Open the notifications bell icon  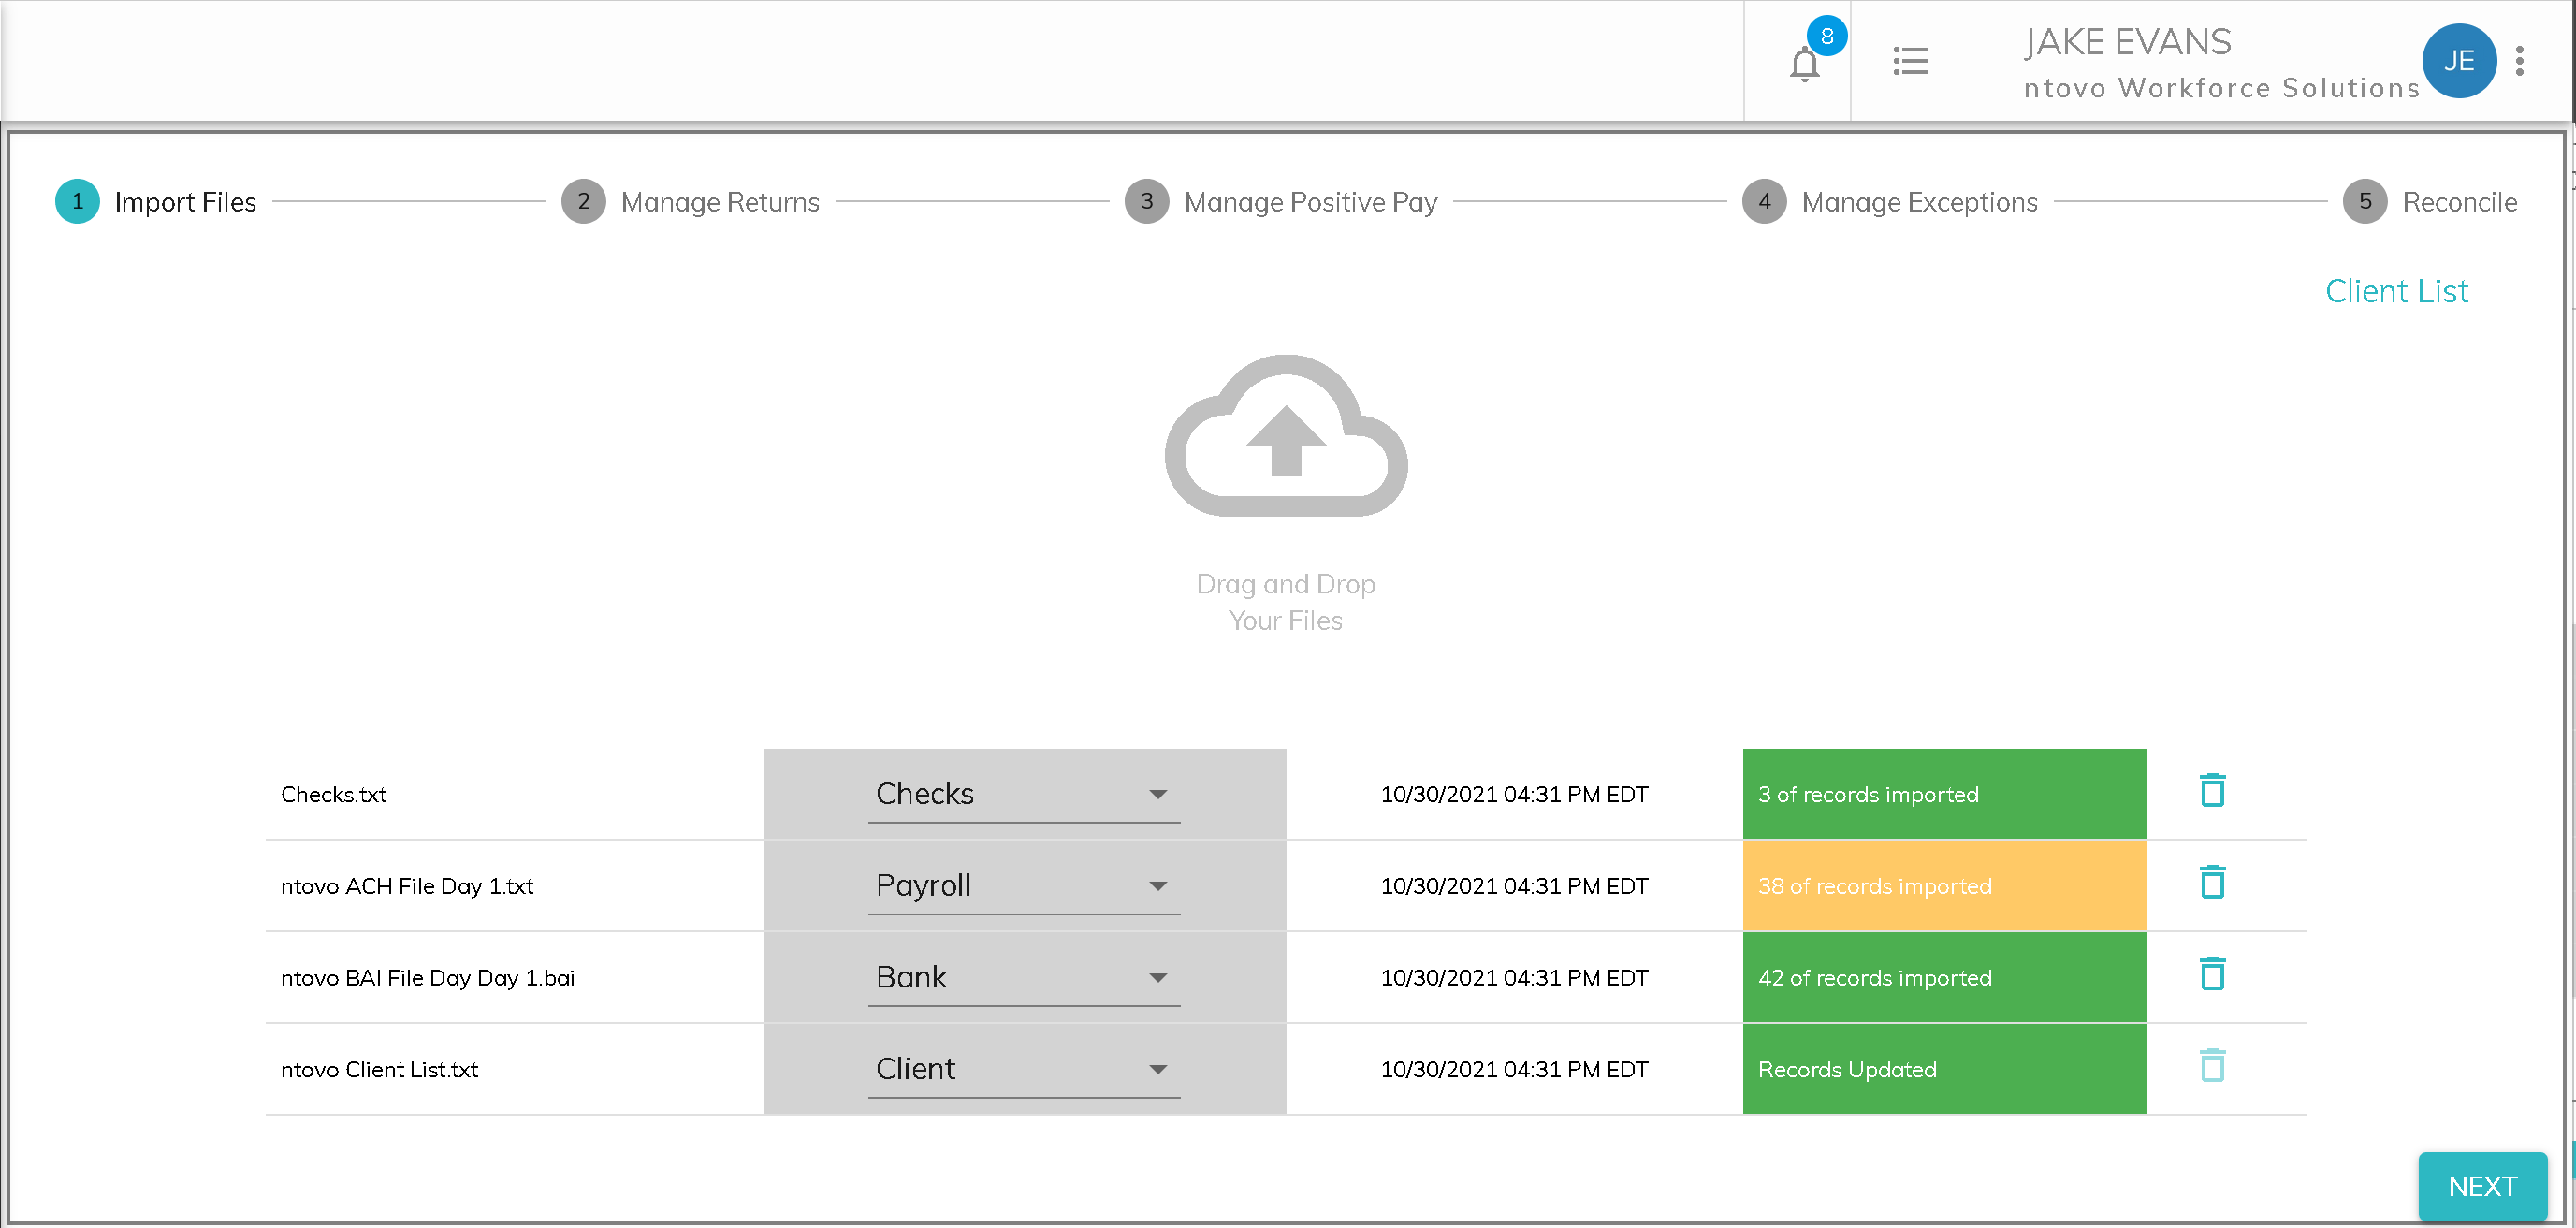click(x=1804, y=65)
